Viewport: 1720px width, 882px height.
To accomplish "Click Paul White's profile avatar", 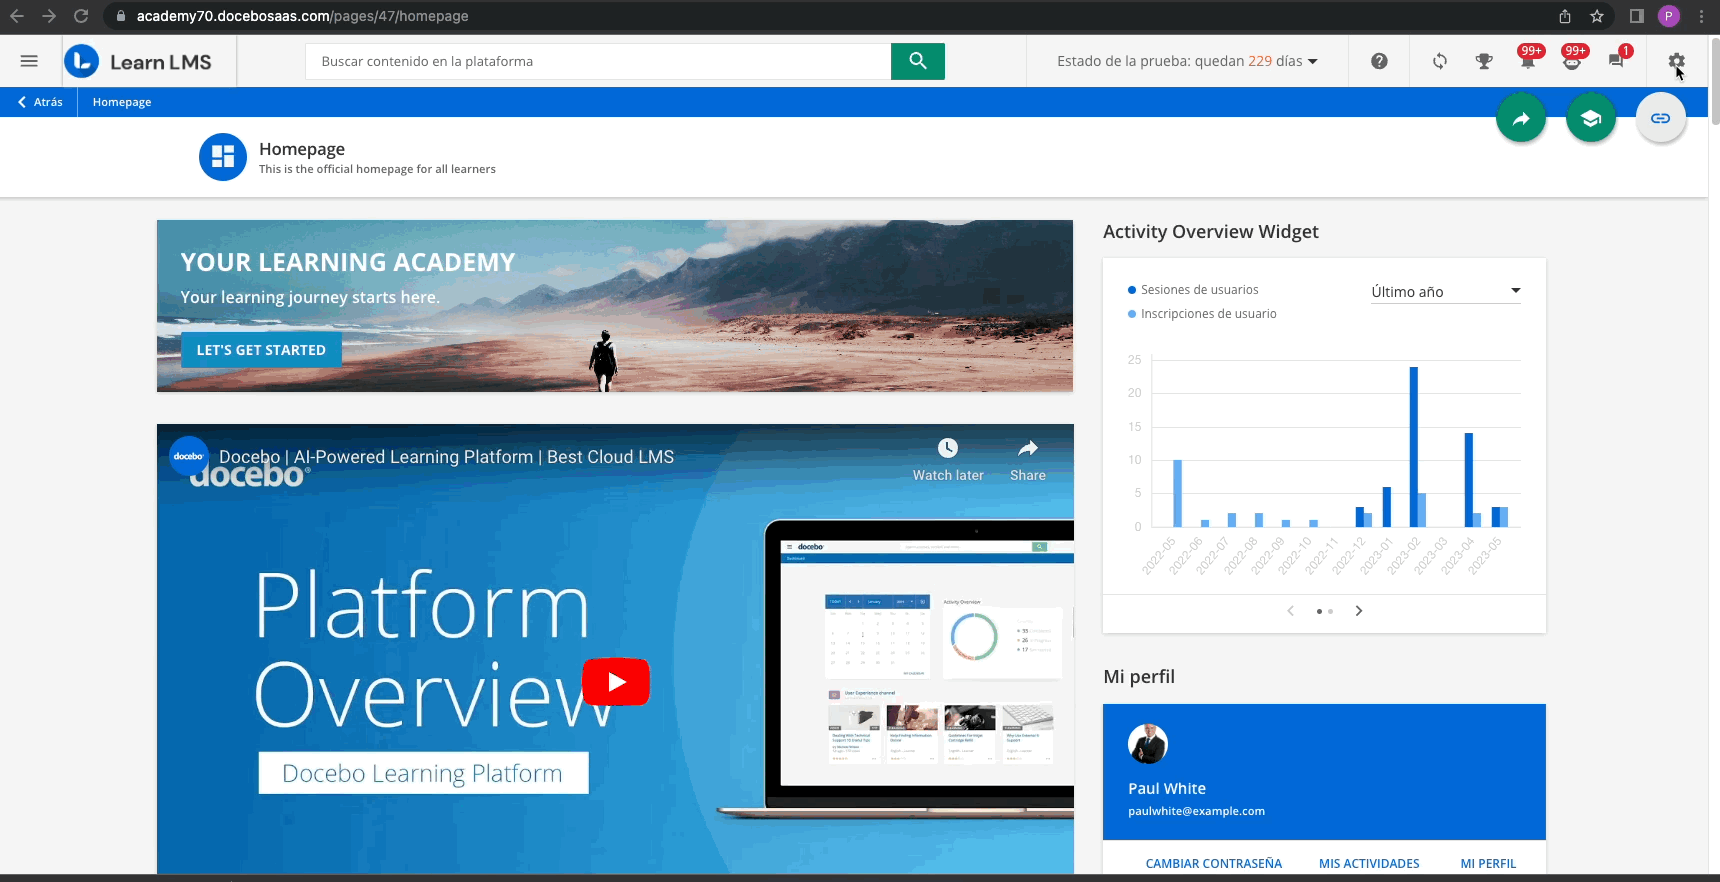I will (1148, 744).
